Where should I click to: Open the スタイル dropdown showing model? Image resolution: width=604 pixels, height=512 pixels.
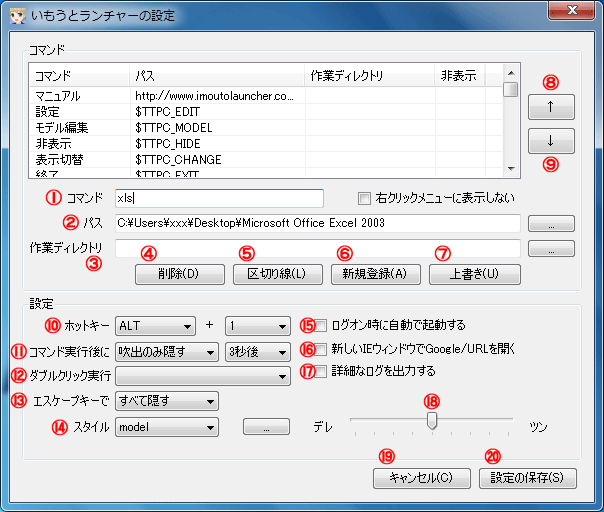167,427
